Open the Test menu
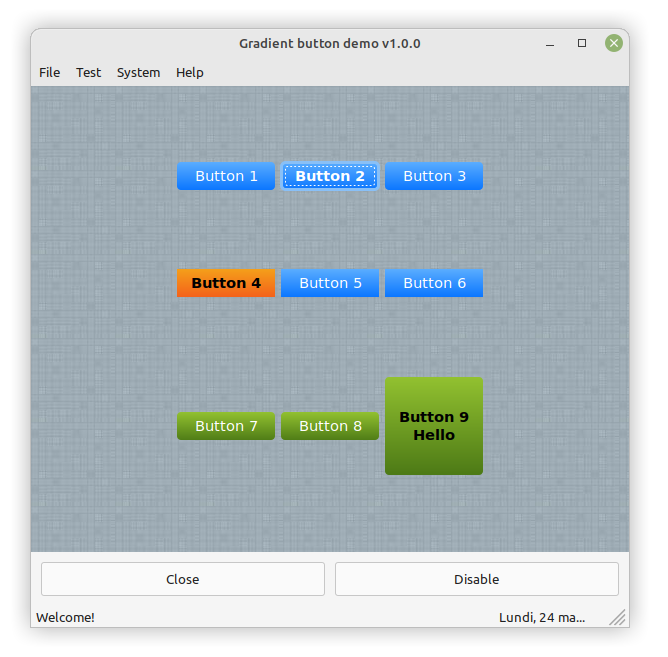The width and height of the screenshot is (668, 657). coord(88,72)
